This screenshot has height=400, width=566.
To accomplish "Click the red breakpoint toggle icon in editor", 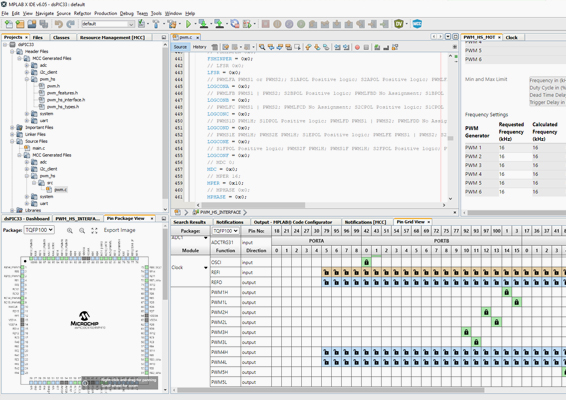I will [357, 47].
